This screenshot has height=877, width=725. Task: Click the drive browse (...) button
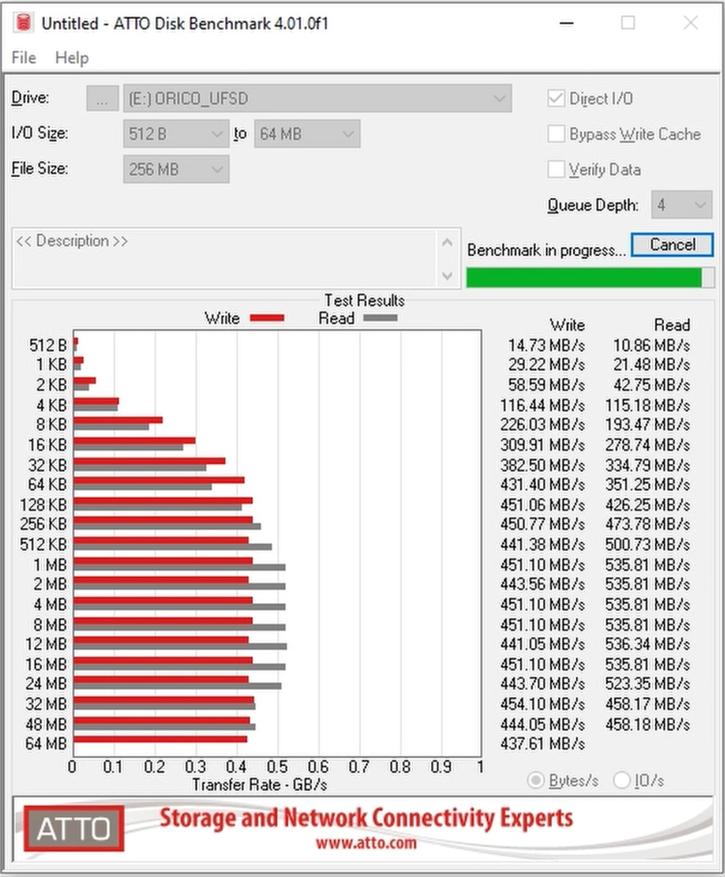[x=102, y=98]
